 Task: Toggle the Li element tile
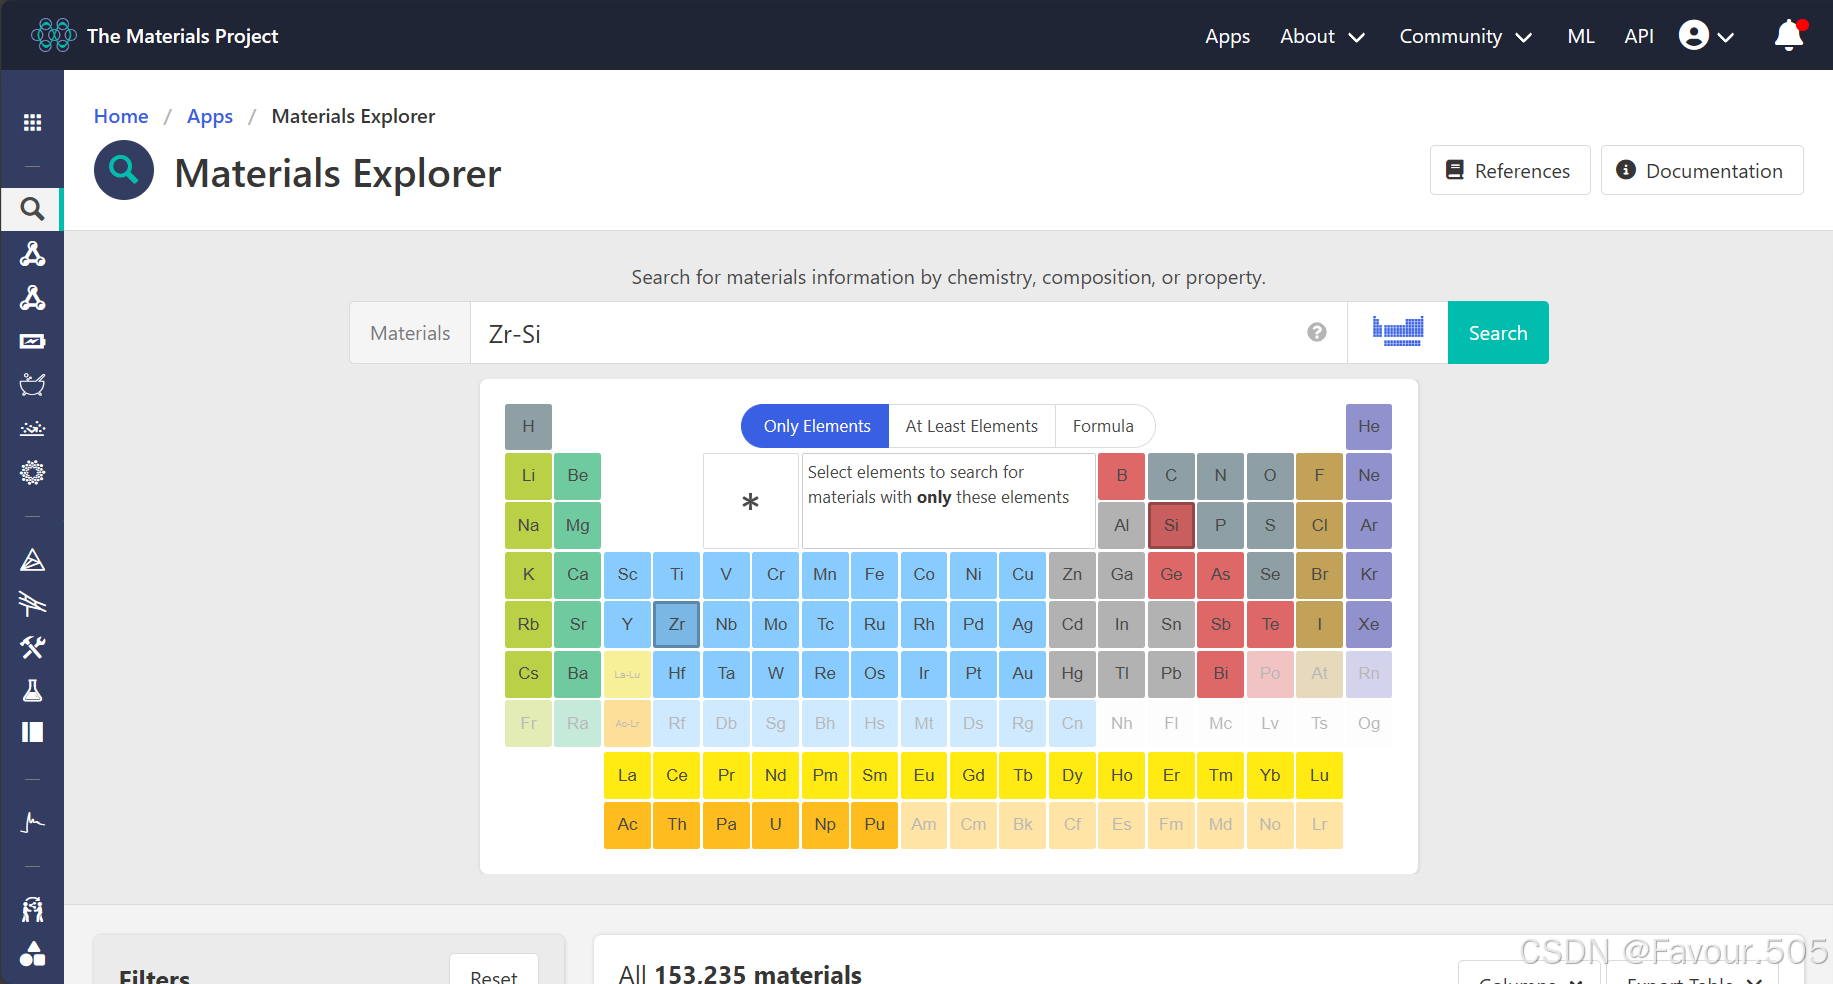click(x=528, y=475)
